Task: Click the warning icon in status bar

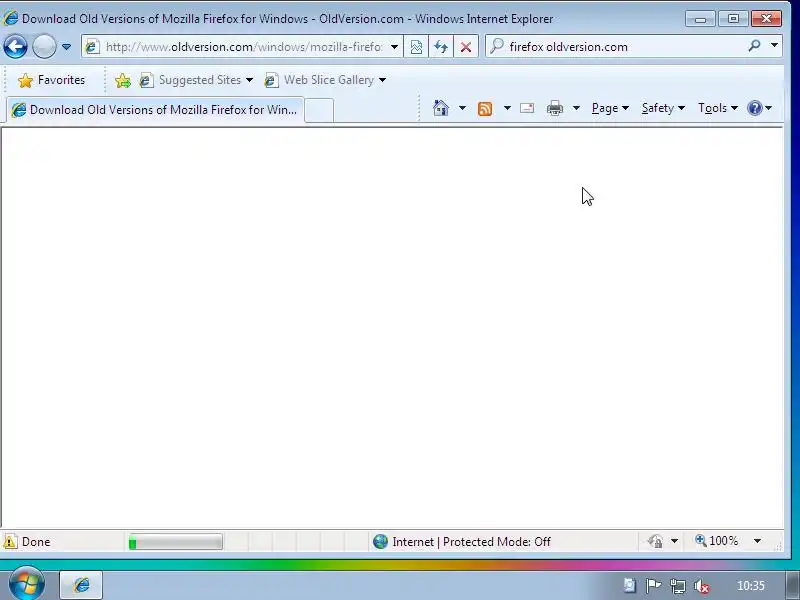Action: [10, 541]
